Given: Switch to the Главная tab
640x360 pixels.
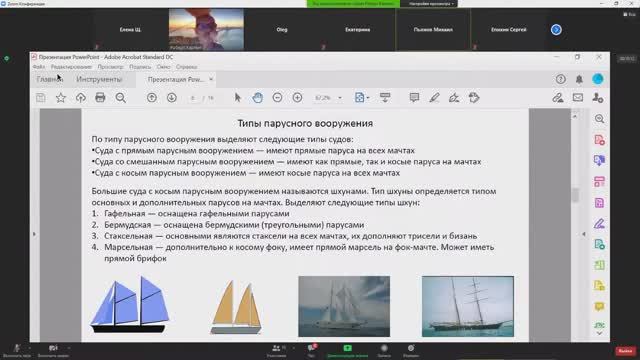Looking at the screenshot, I should pos(50,79).
